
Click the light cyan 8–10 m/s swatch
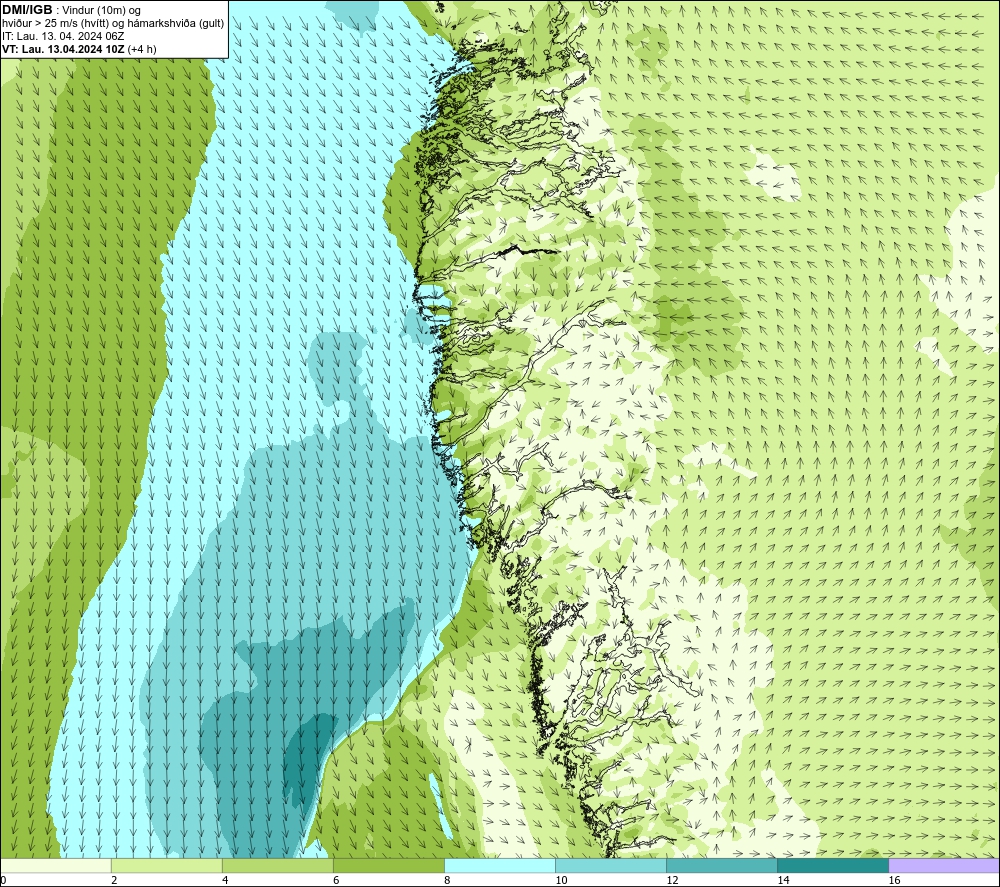click(499, 866)
